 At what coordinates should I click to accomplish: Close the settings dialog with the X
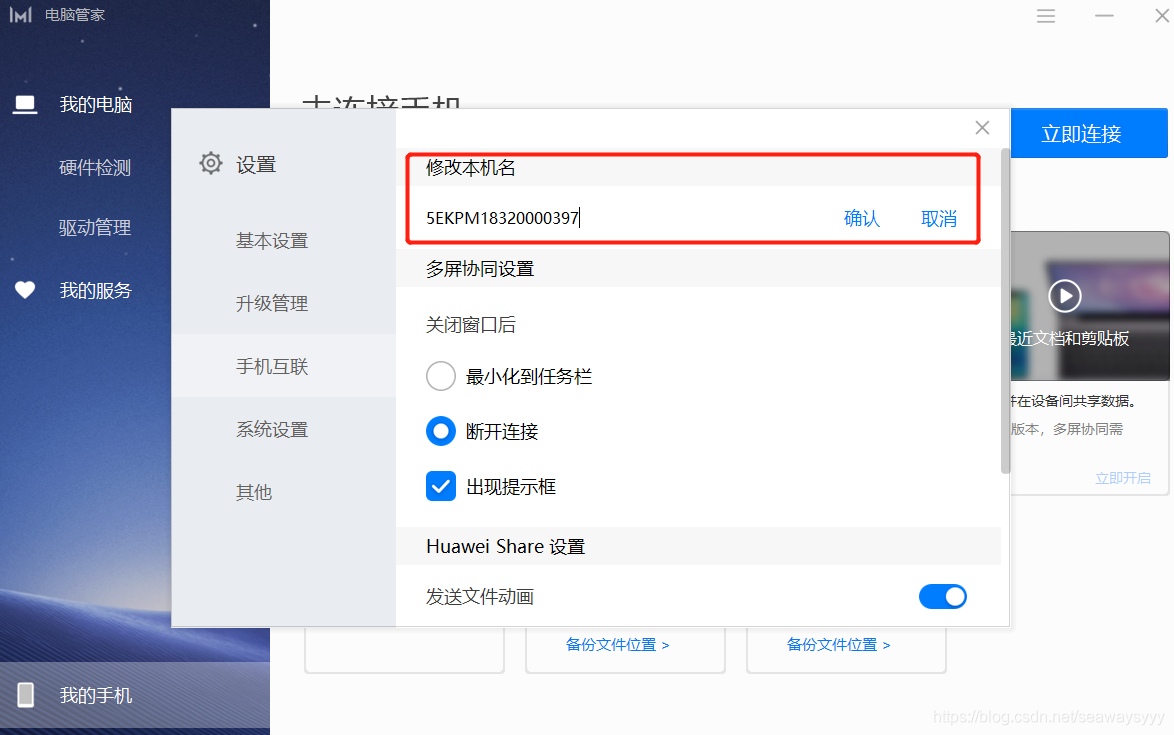pyautogui.click(x=982, y=128)
